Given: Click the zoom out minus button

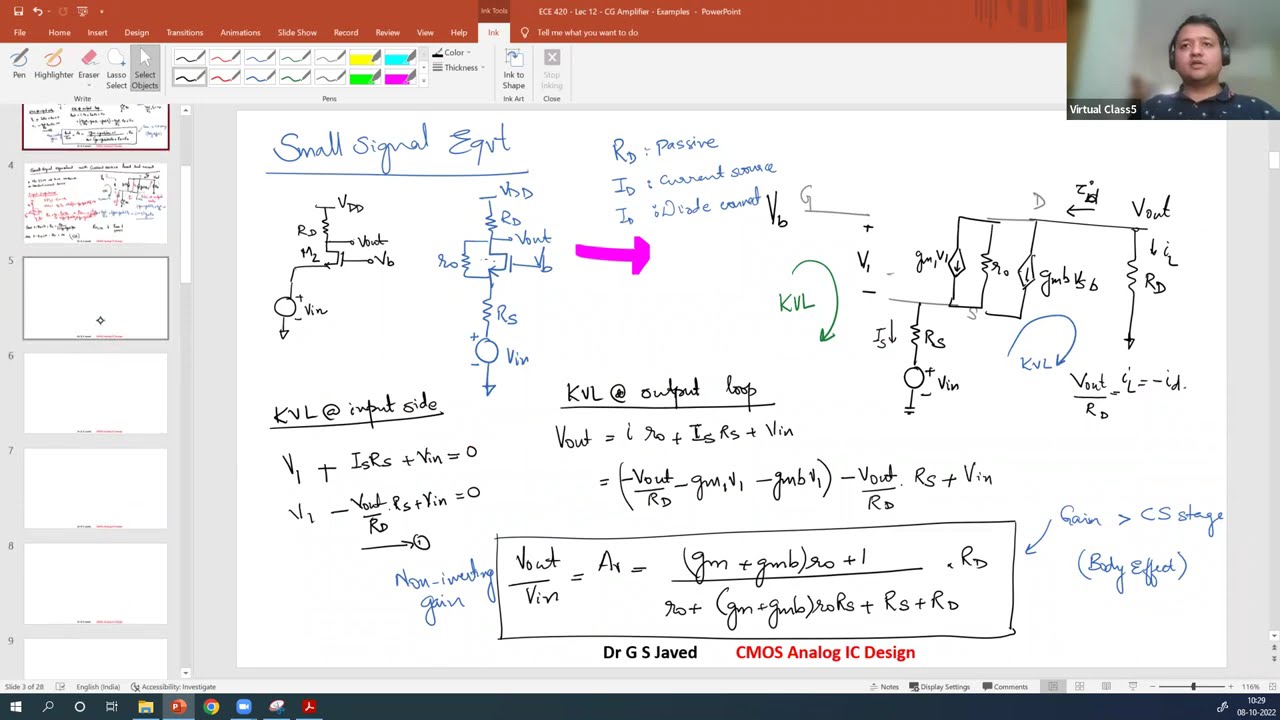Looking at the screenshot, I should tap(1151, 687).
